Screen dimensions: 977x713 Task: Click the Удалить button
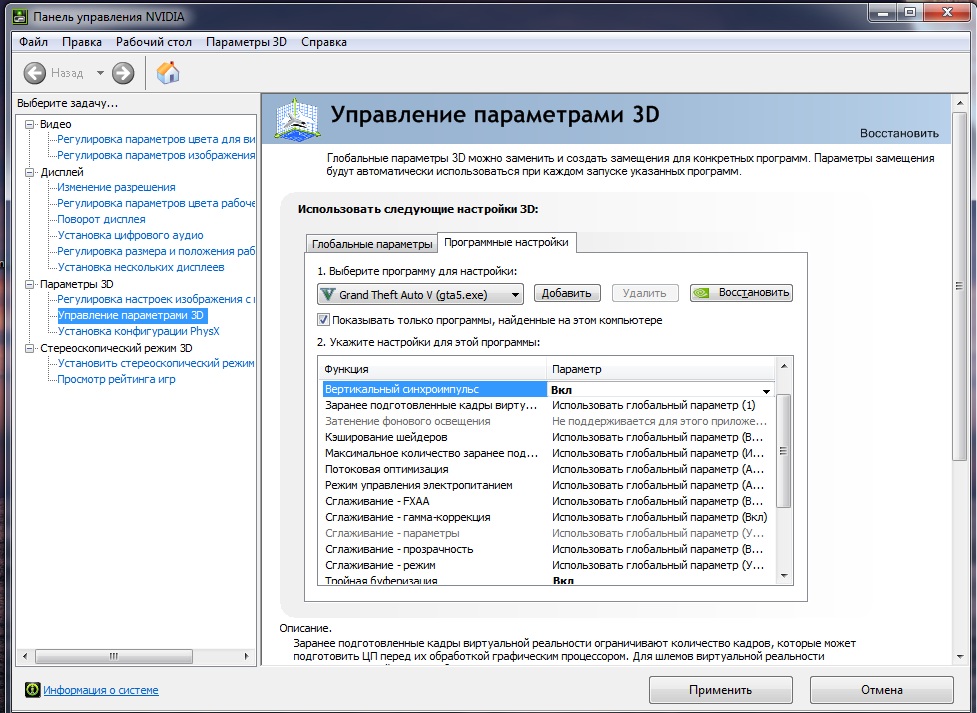click(644, 293)
